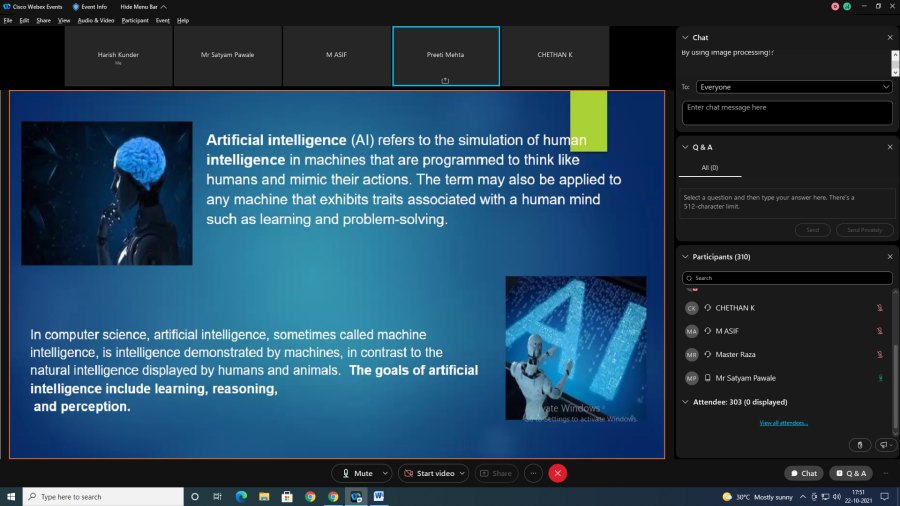900x506 pixels.
Task: Click Mr Satyam Pawale's green microphone icon
Action: (879, 378)
